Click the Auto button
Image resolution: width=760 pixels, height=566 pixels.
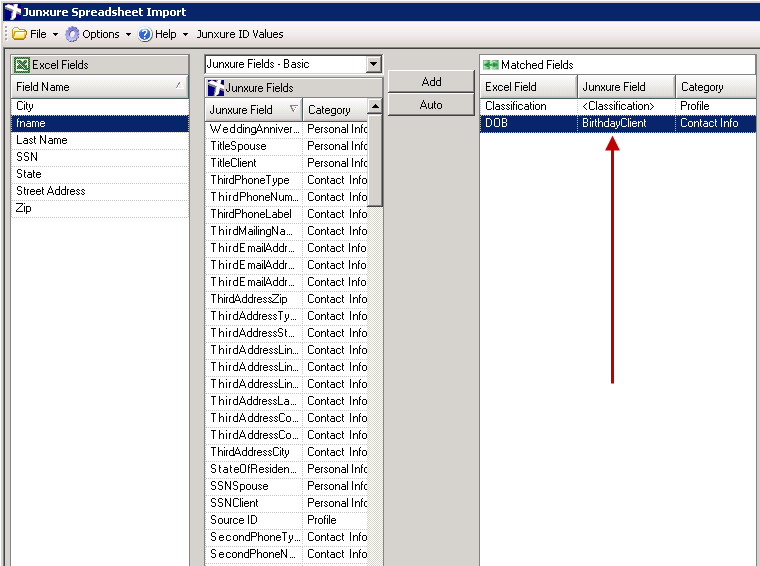click(x=431, y=105)
